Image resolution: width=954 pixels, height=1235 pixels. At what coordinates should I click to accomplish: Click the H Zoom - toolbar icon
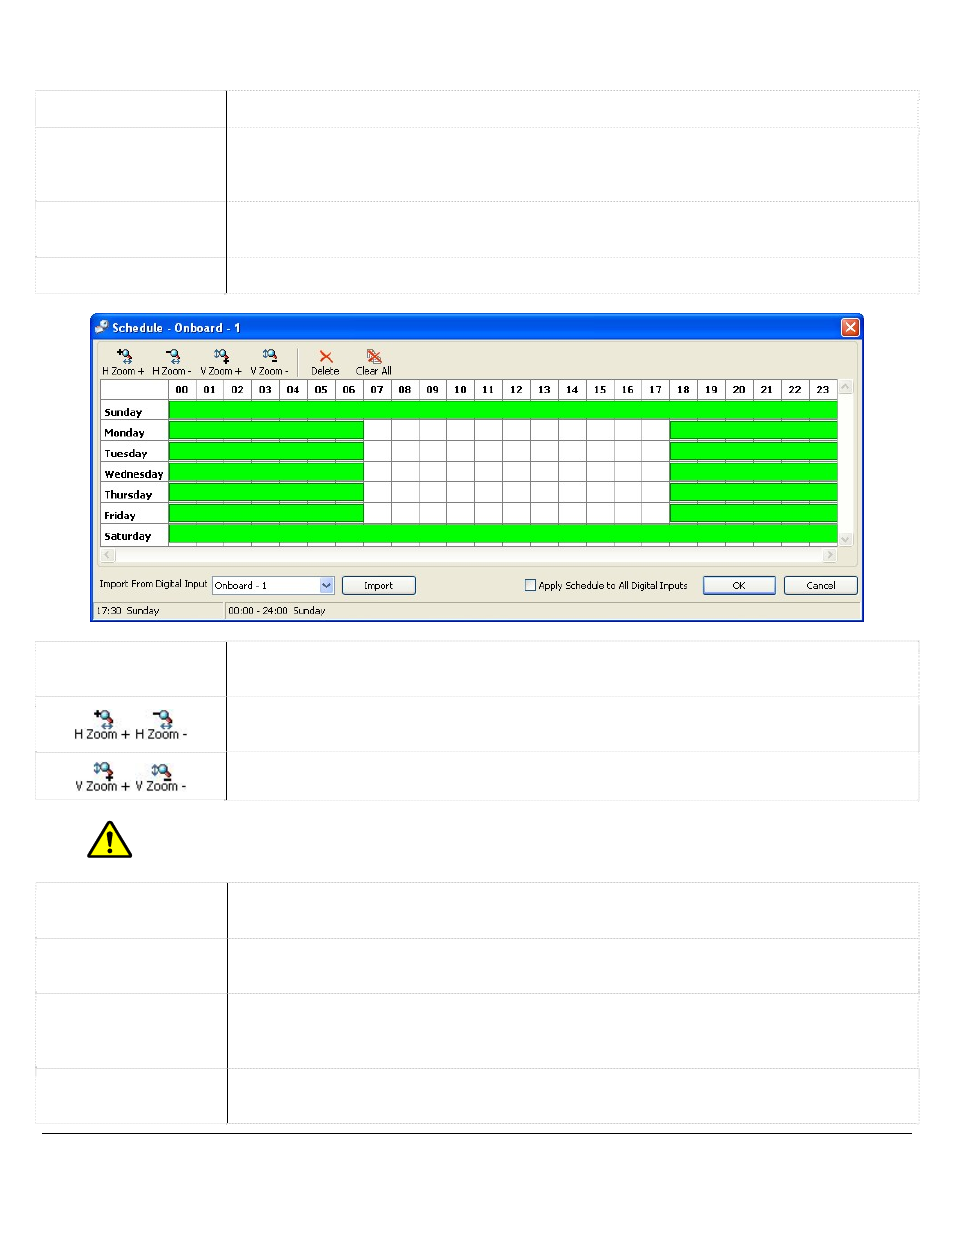pos(173,356)
